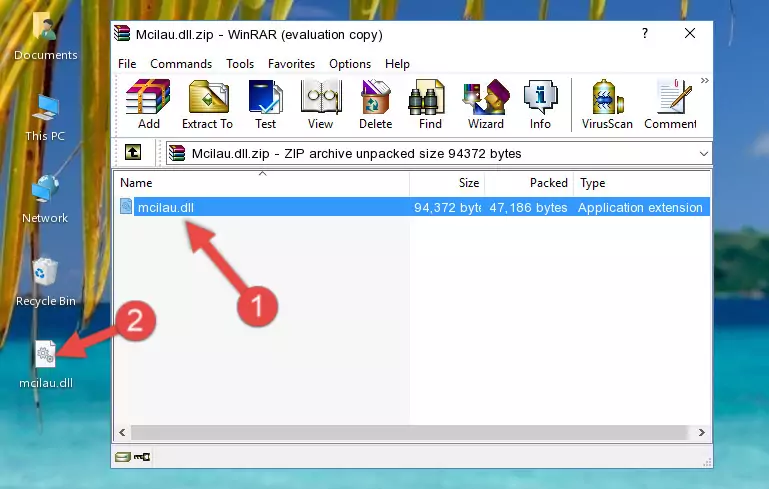
Task: Click the horizontal scrollbar track
Action: click(x=410, y=433)
